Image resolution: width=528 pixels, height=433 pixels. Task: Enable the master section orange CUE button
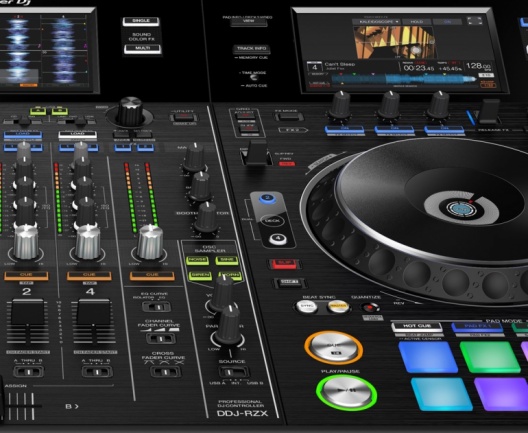click(152, 276)
